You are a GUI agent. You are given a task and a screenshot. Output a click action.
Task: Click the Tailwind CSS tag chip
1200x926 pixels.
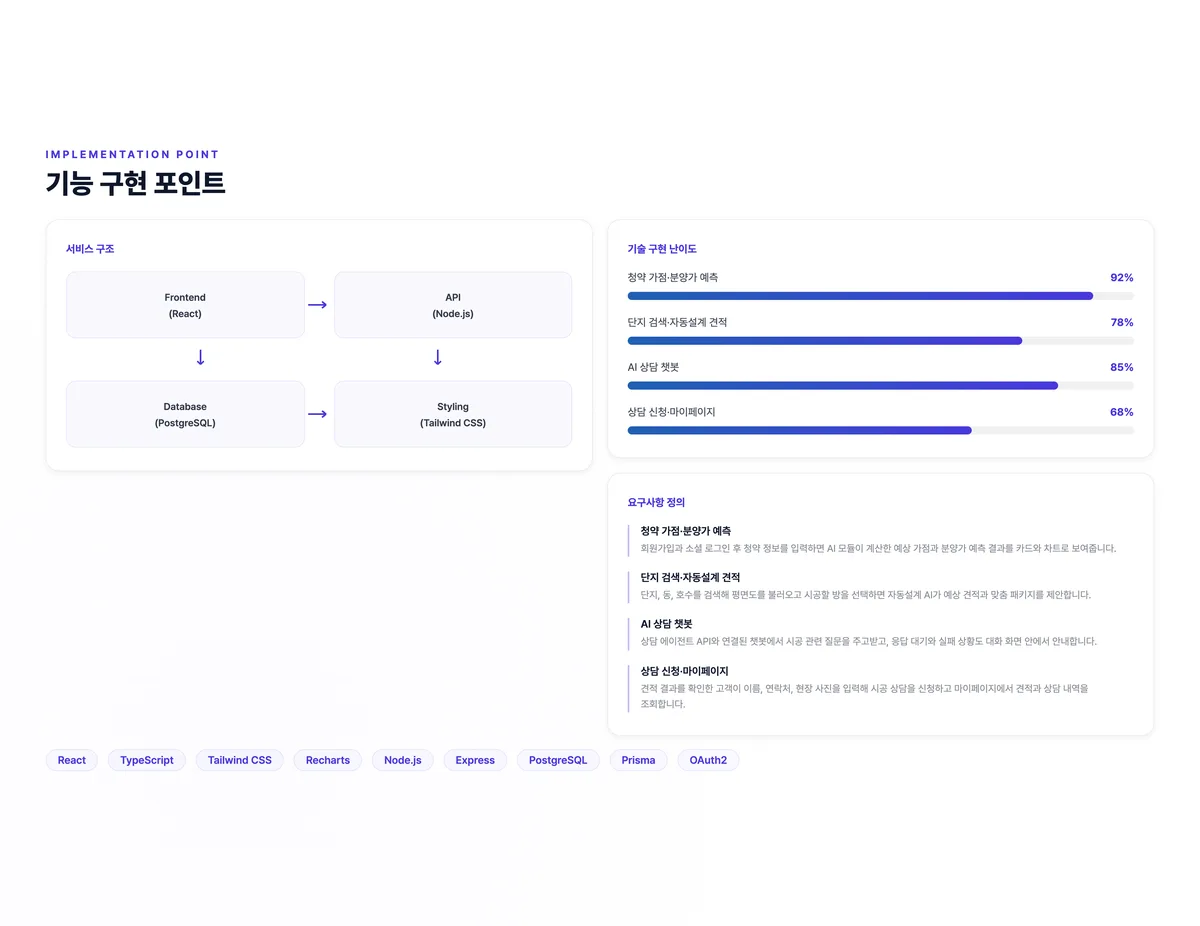240,760
